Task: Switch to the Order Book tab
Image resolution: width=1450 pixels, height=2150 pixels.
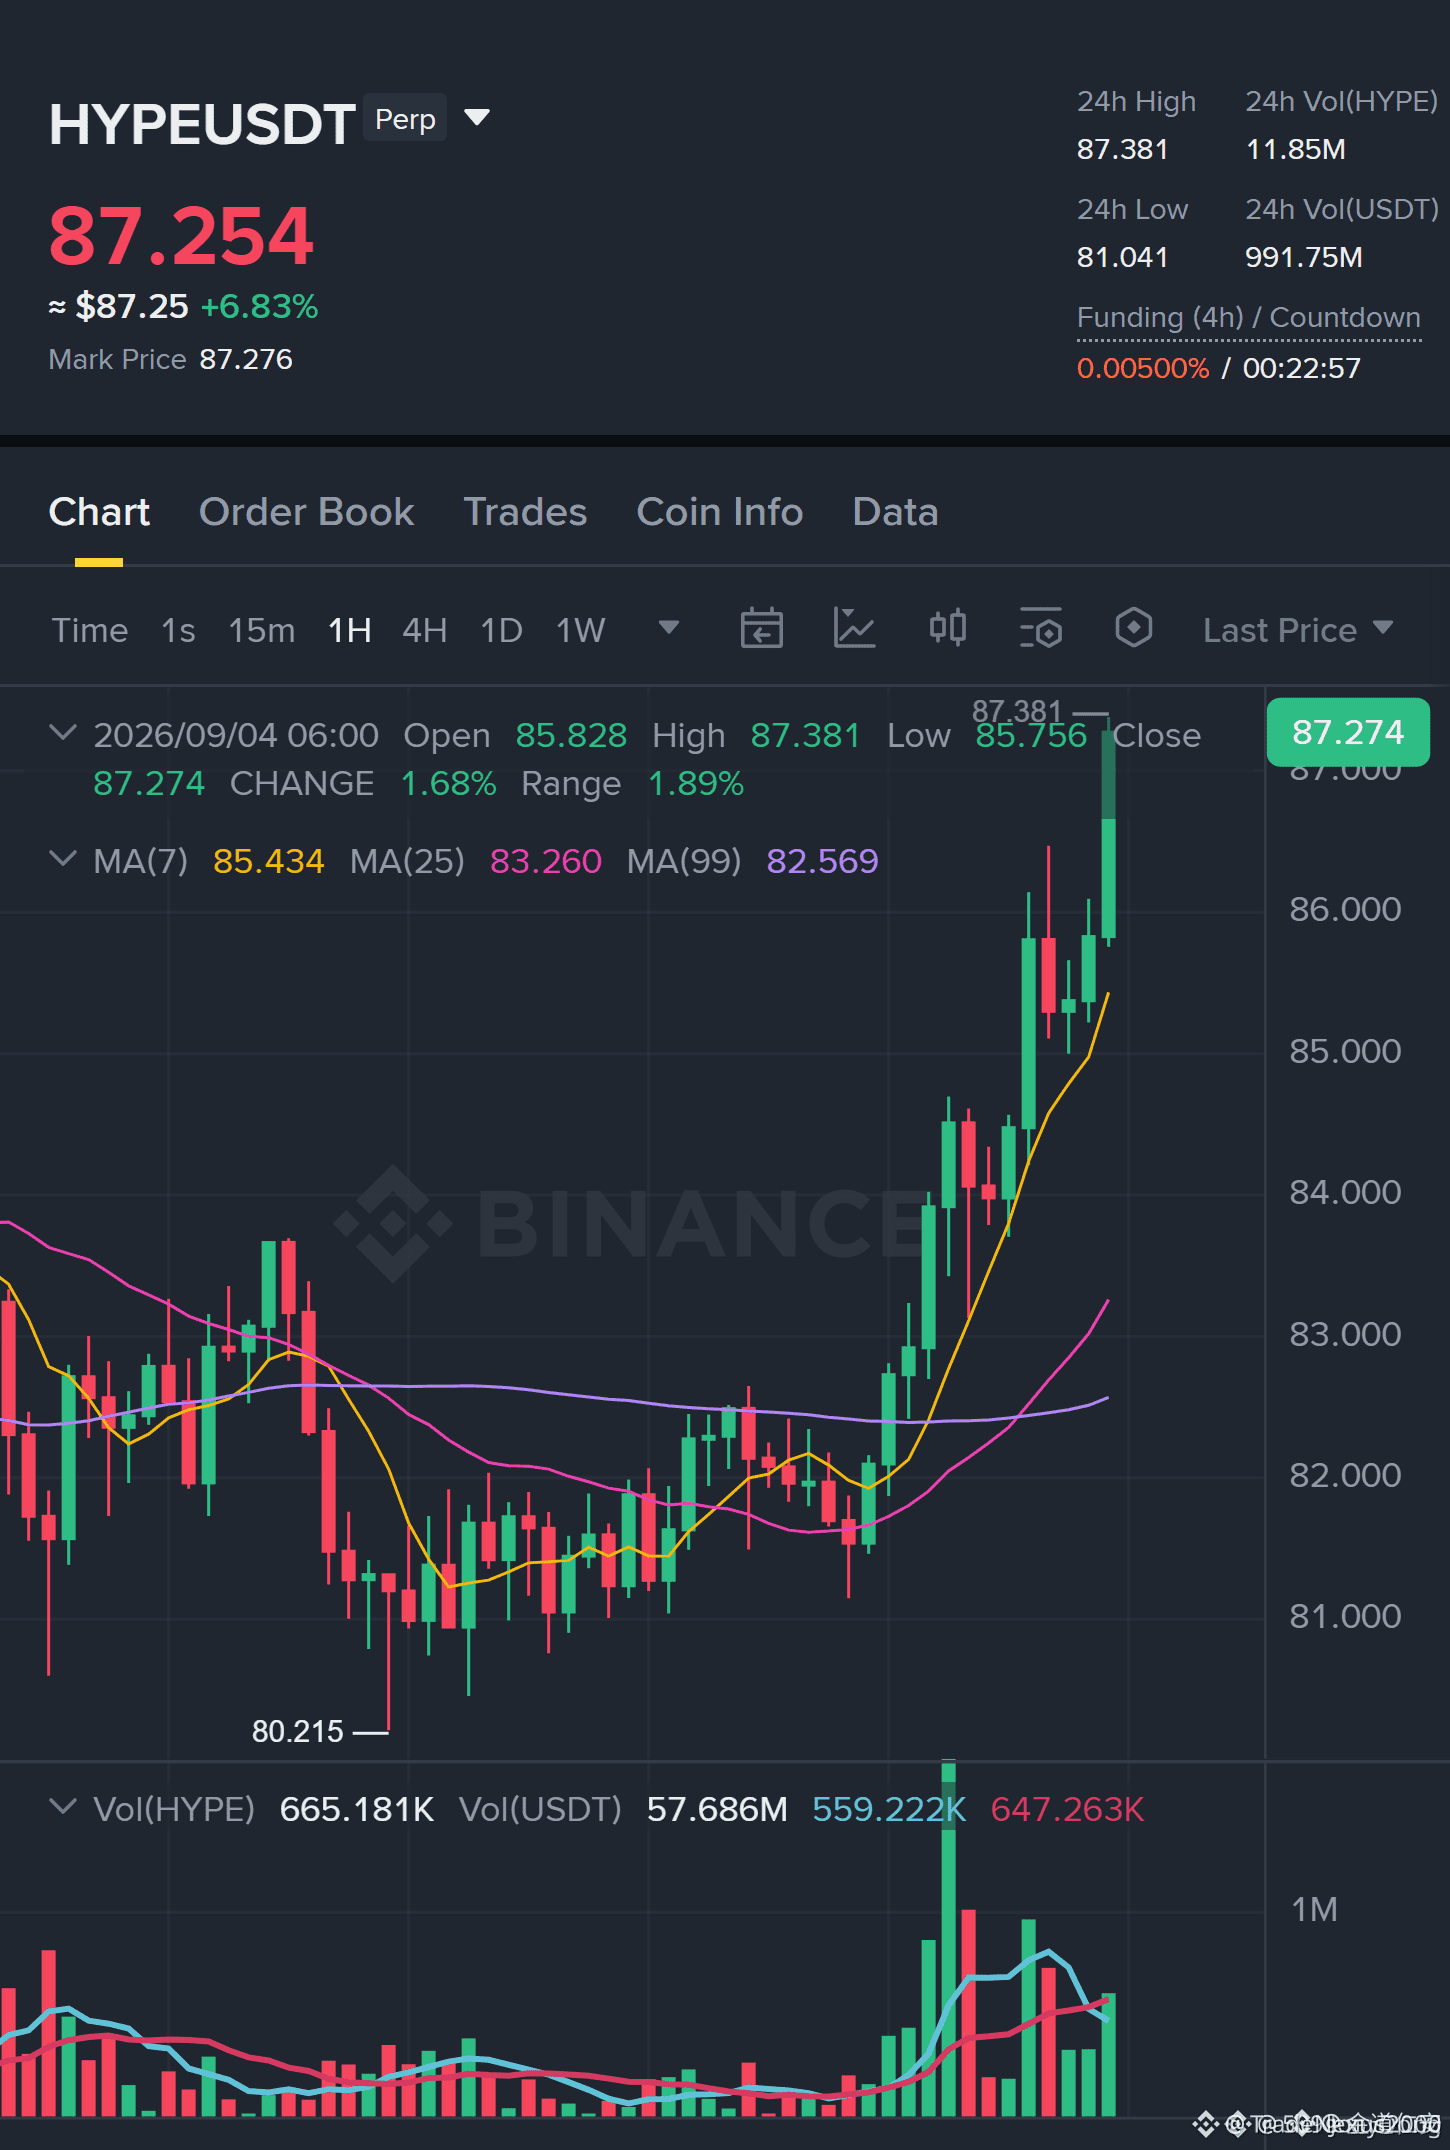Action: pyautogui.click(x=306, y=512)
